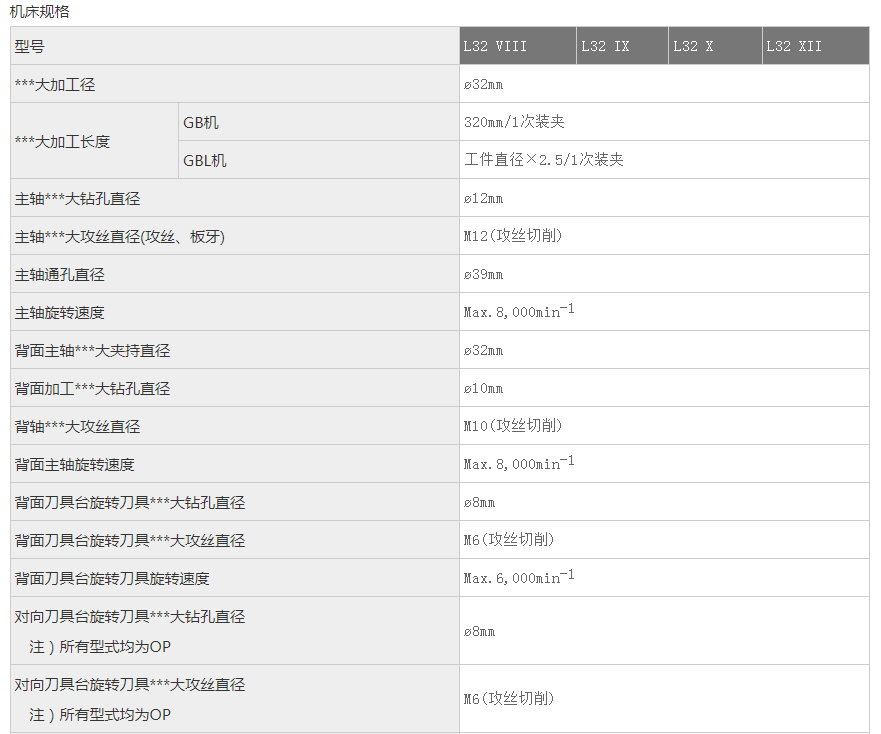Click the ***大加工长度 row label

tap(62, 141)
